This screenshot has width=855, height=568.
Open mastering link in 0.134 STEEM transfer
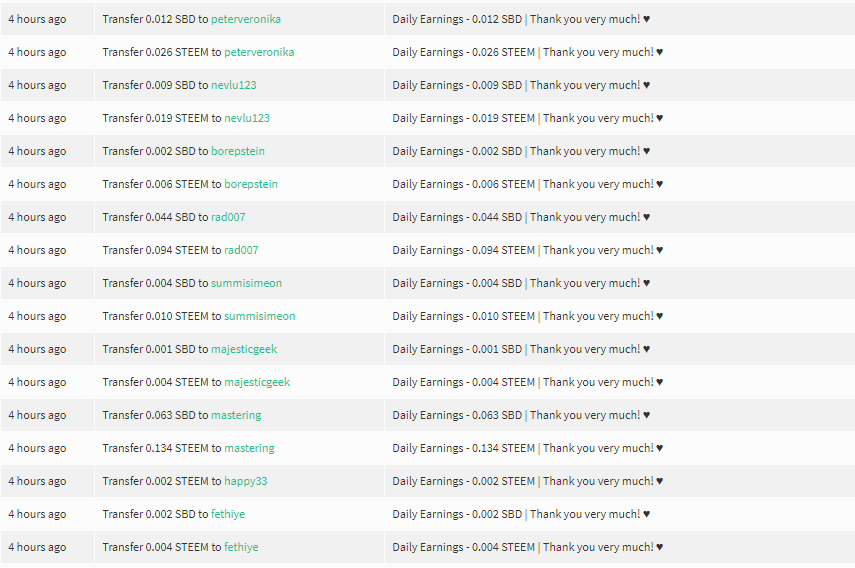tap(249, 448)
